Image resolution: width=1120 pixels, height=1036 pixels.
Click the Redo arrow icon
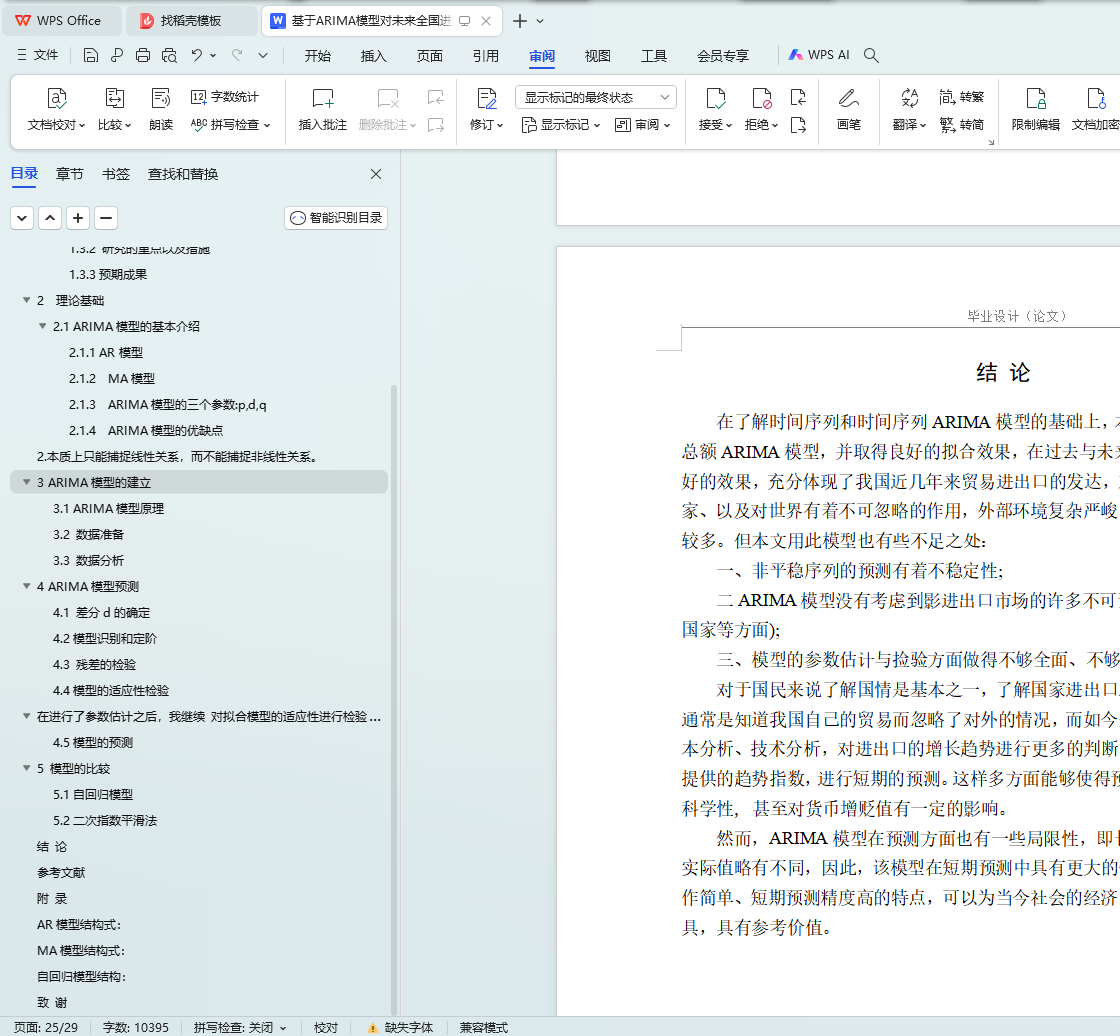236,55
